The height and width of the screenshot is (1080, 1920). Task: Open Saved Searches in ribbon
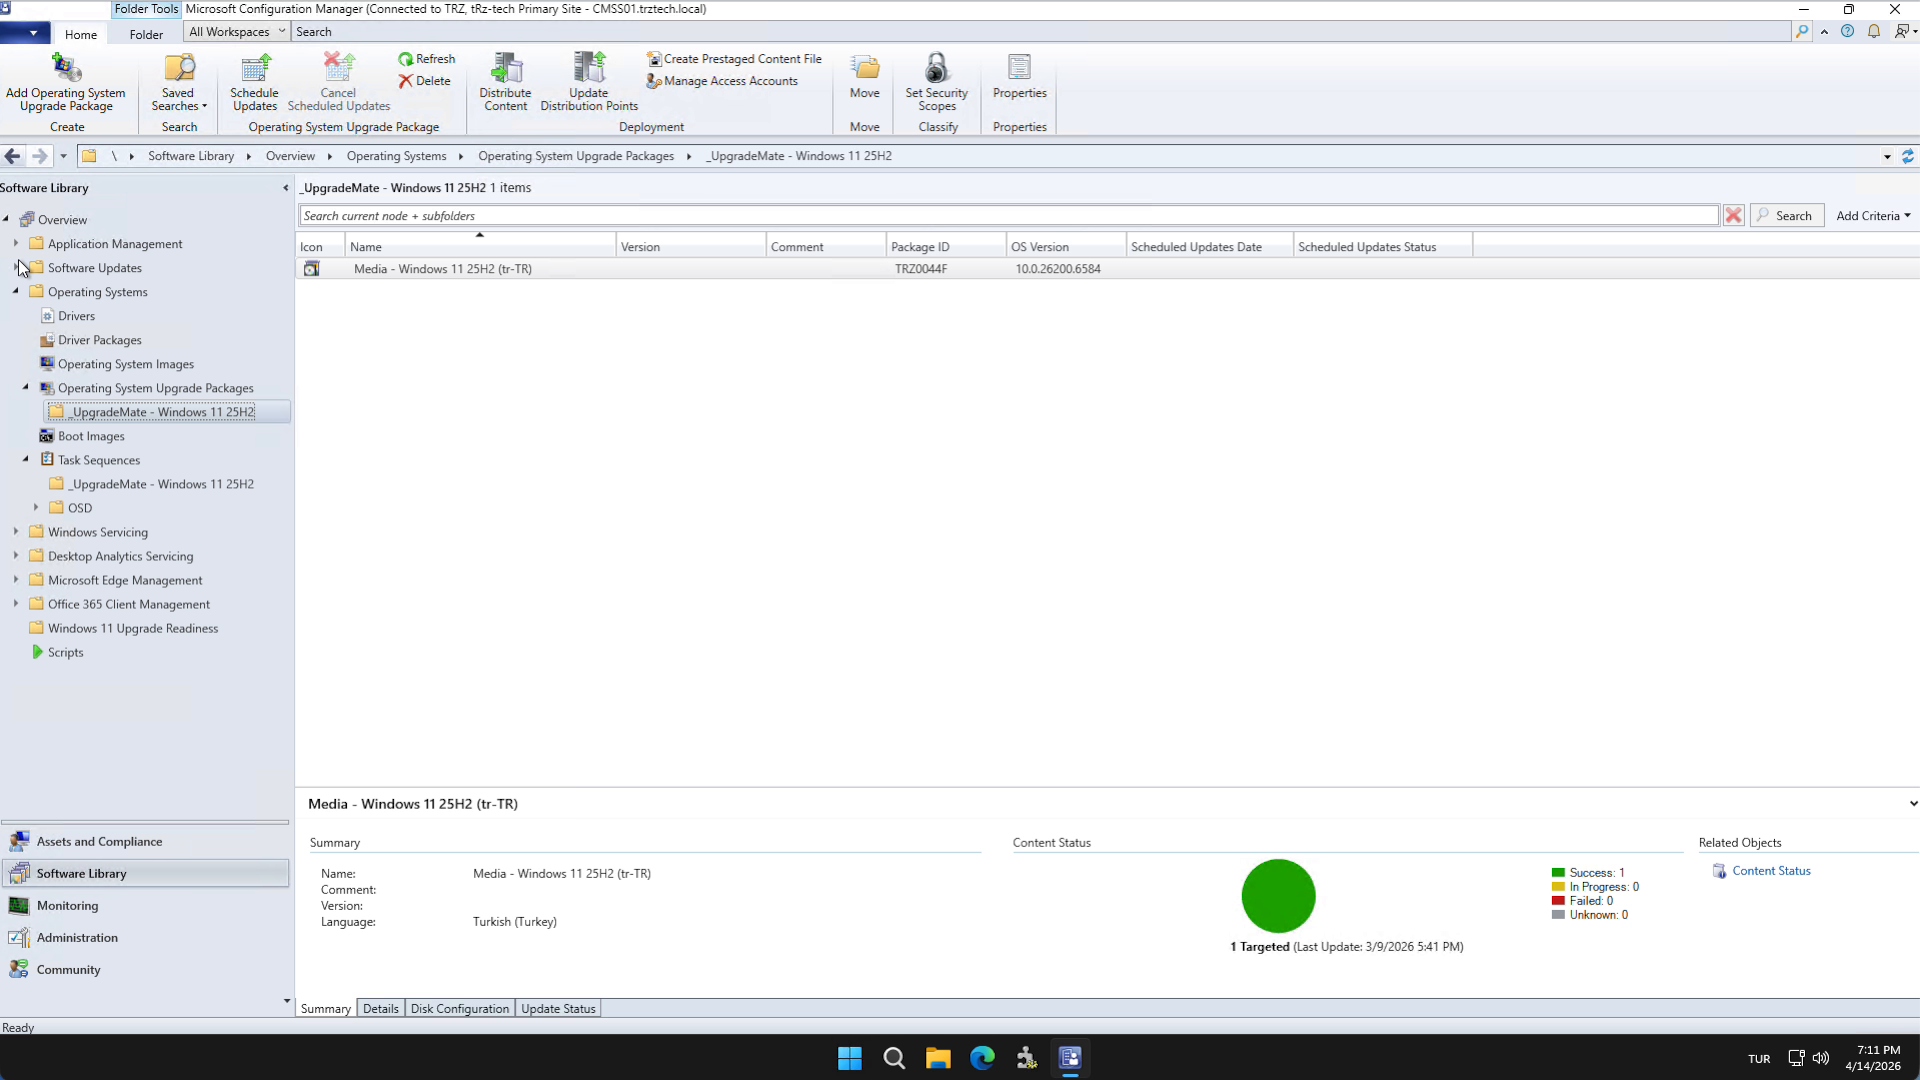(x=179, y=82)
